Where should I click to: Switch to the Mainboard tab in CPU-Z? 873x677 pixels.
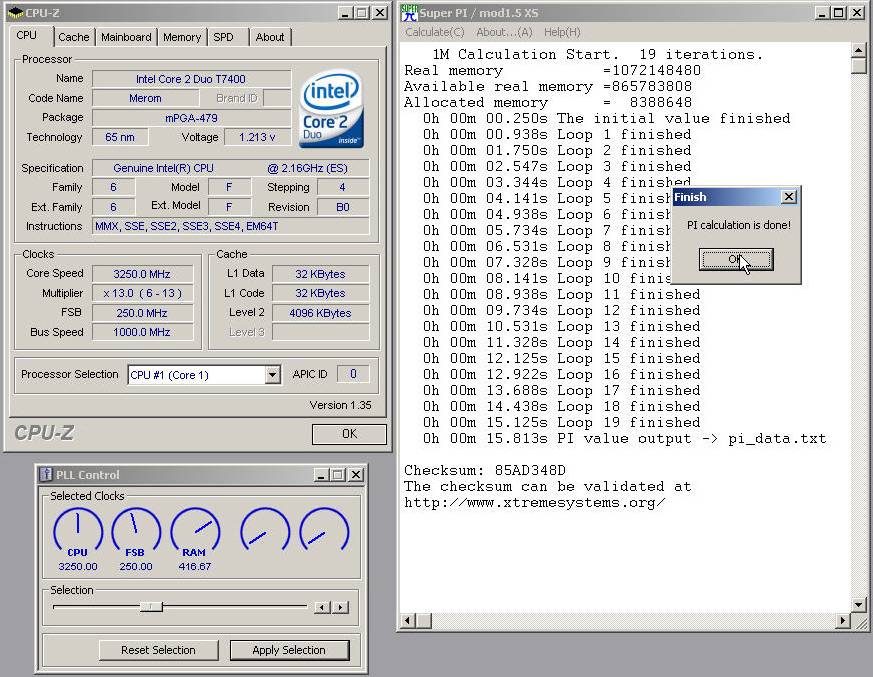coord(126,37)
